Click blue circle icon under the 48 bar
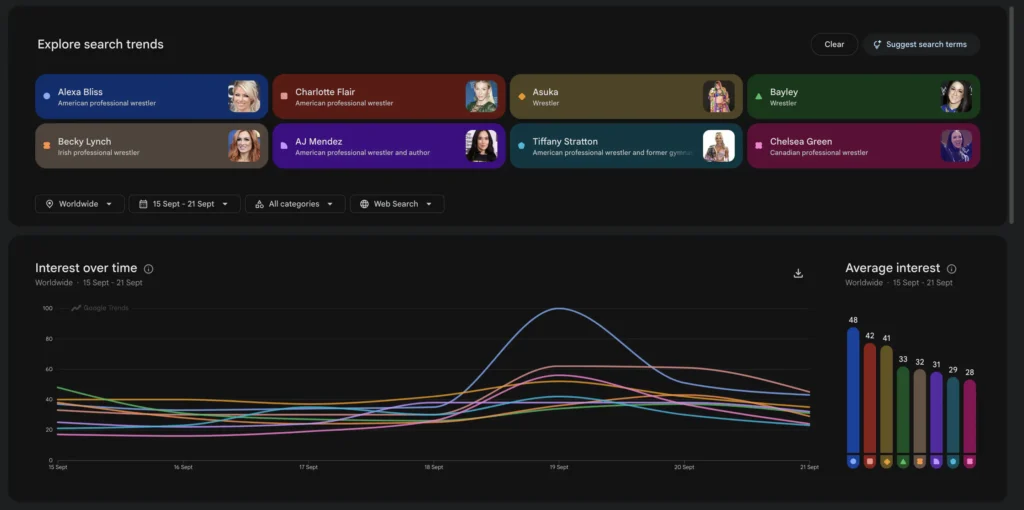 (x=853, y=462)
